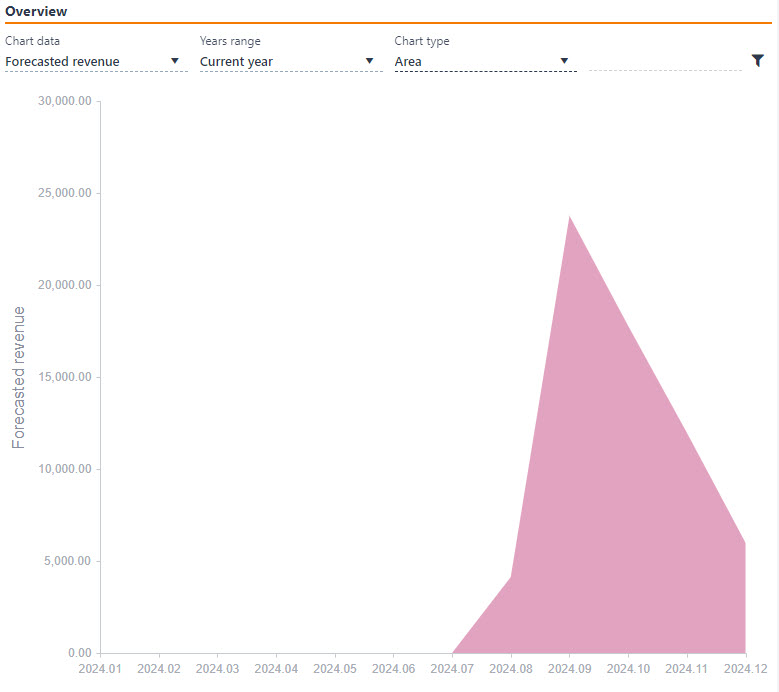
Task: Click the vertical 'Forecasted revenue' axis title
Action: tap(19, 377)
